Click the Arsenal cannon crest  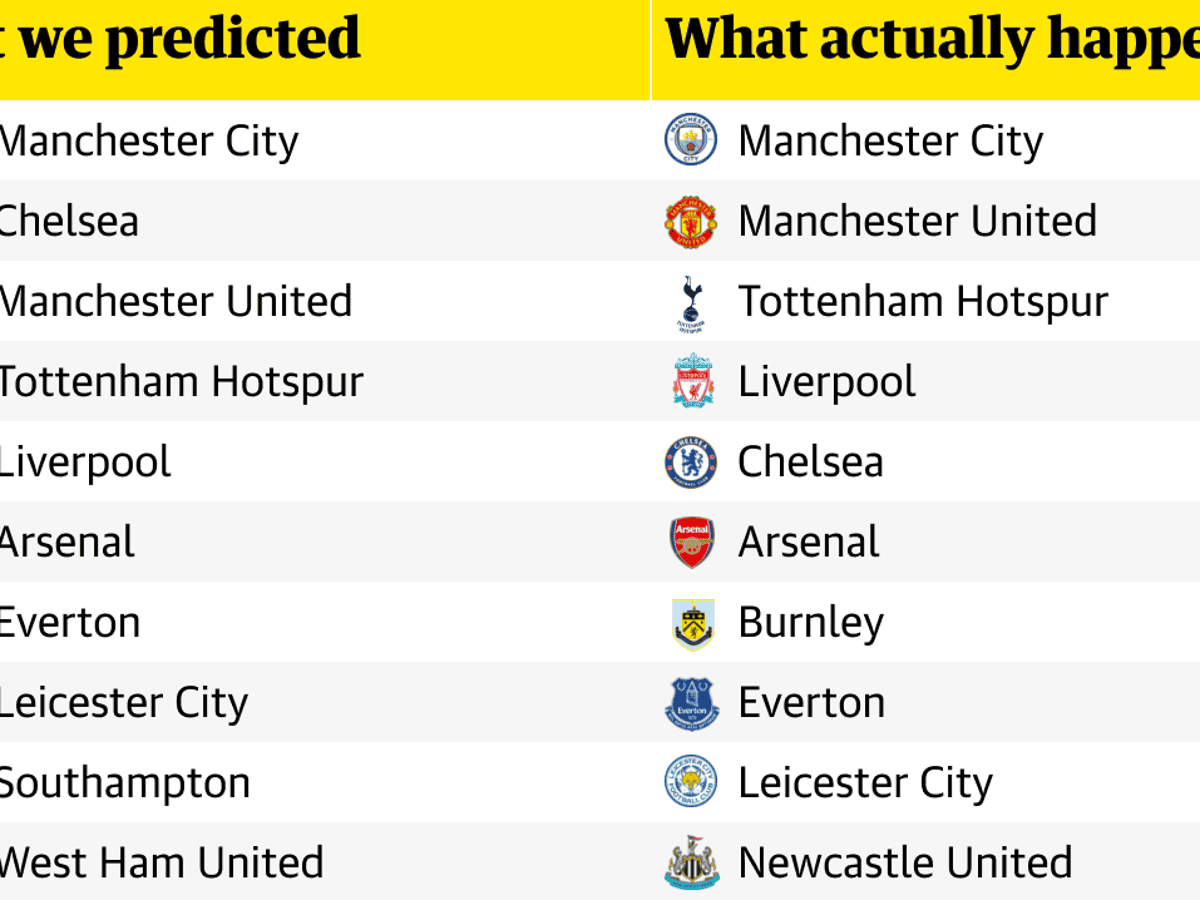pos(691,543)
